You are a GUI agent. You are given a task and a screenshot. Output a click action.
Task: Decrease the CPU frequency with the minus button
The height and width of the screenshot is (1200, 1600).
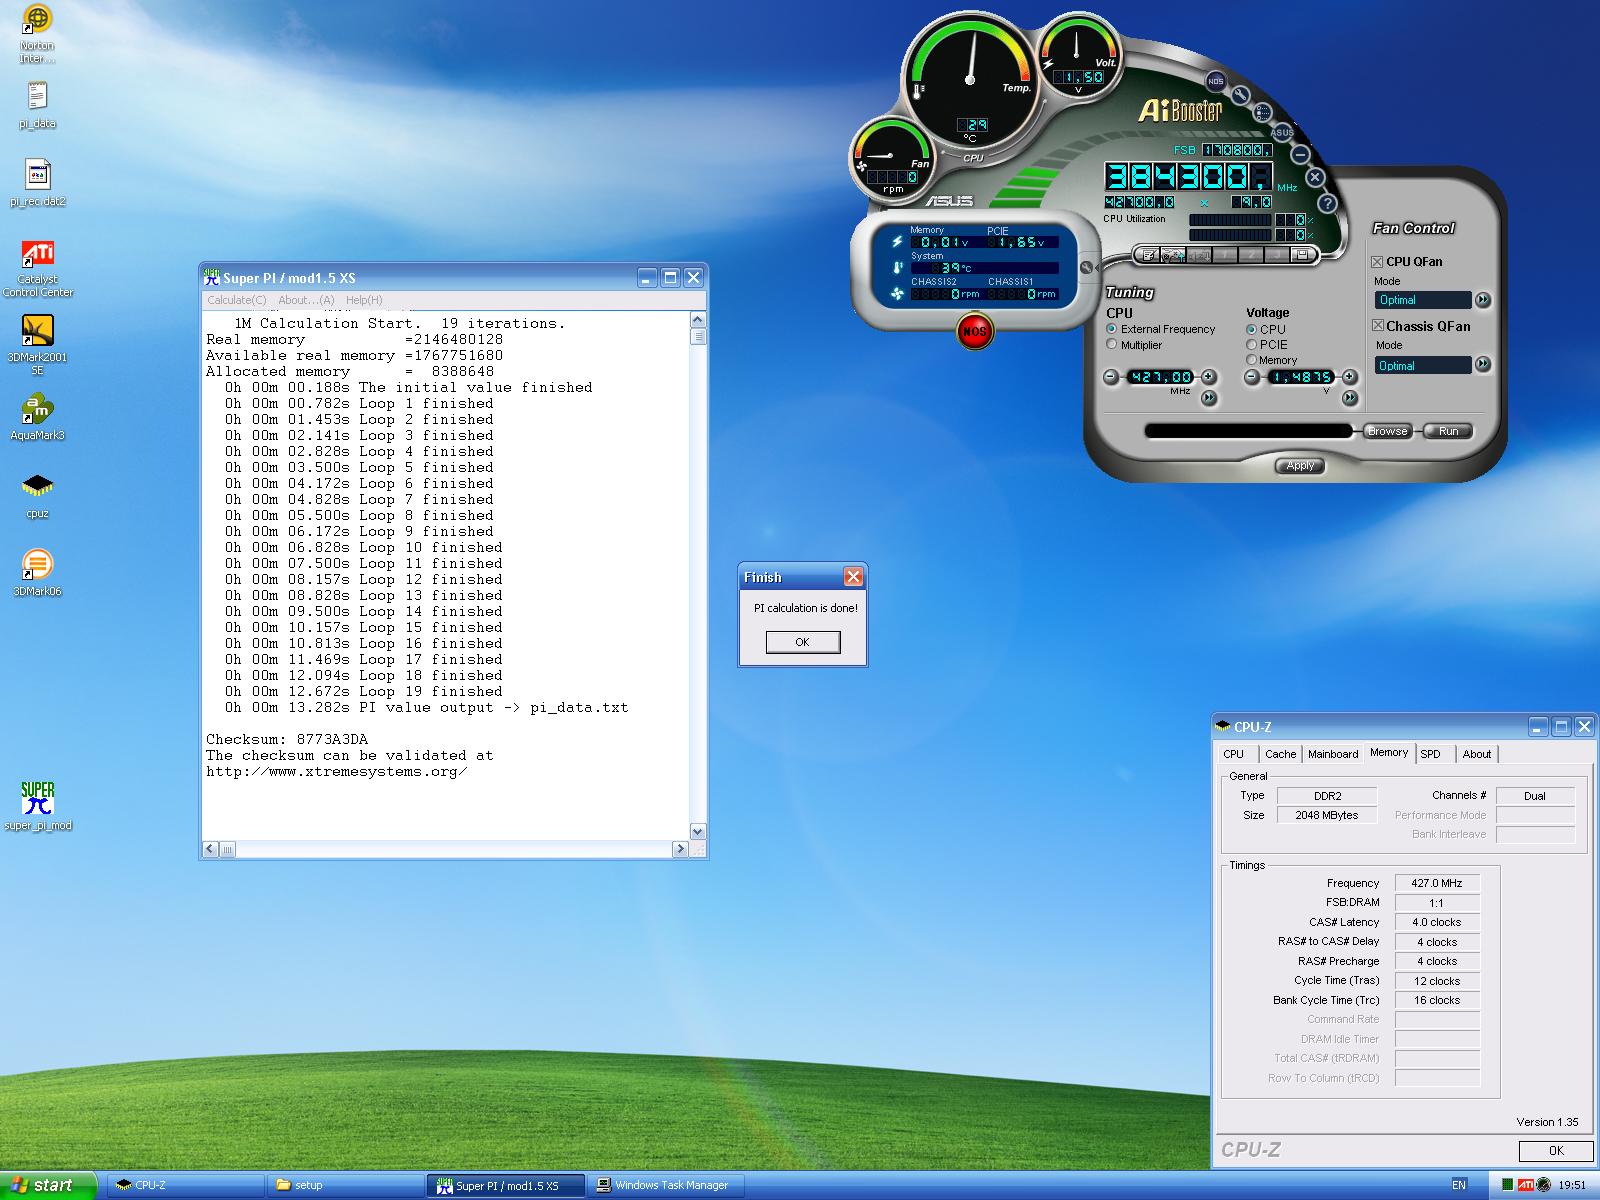pyautogui.click(x=1110, y=377)
